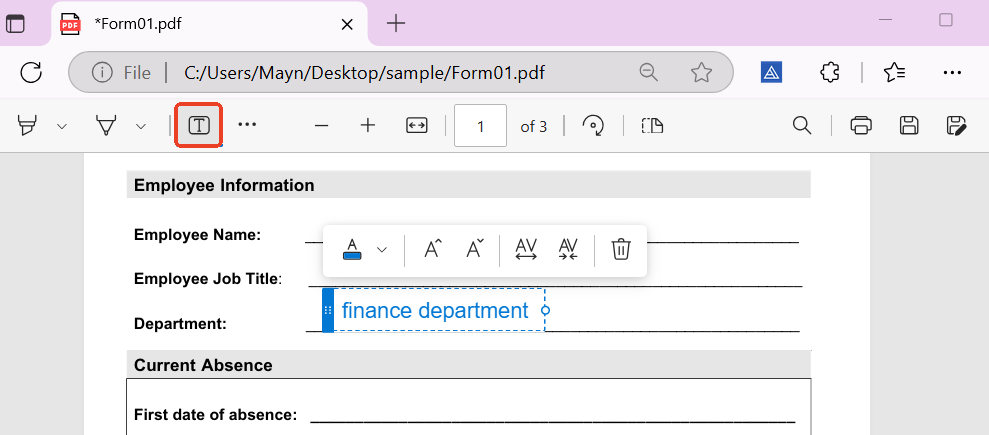Click the Highlight pen tool
The height and width of the screenshot is (435, 989).
[27, 125]
